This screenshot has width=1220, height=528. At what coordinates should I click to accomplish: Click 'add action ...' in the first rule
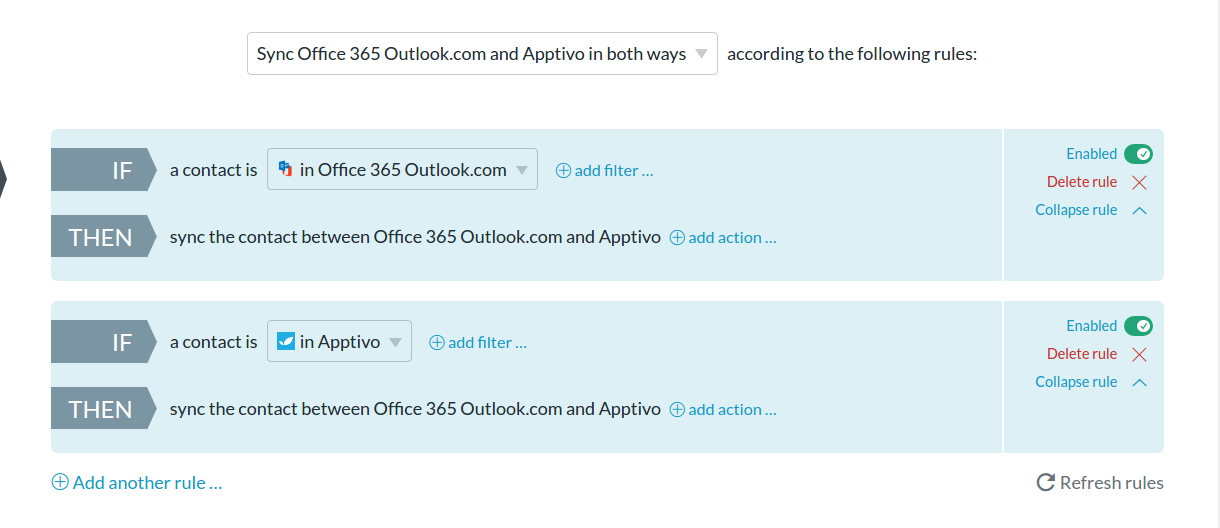(732, 238)
